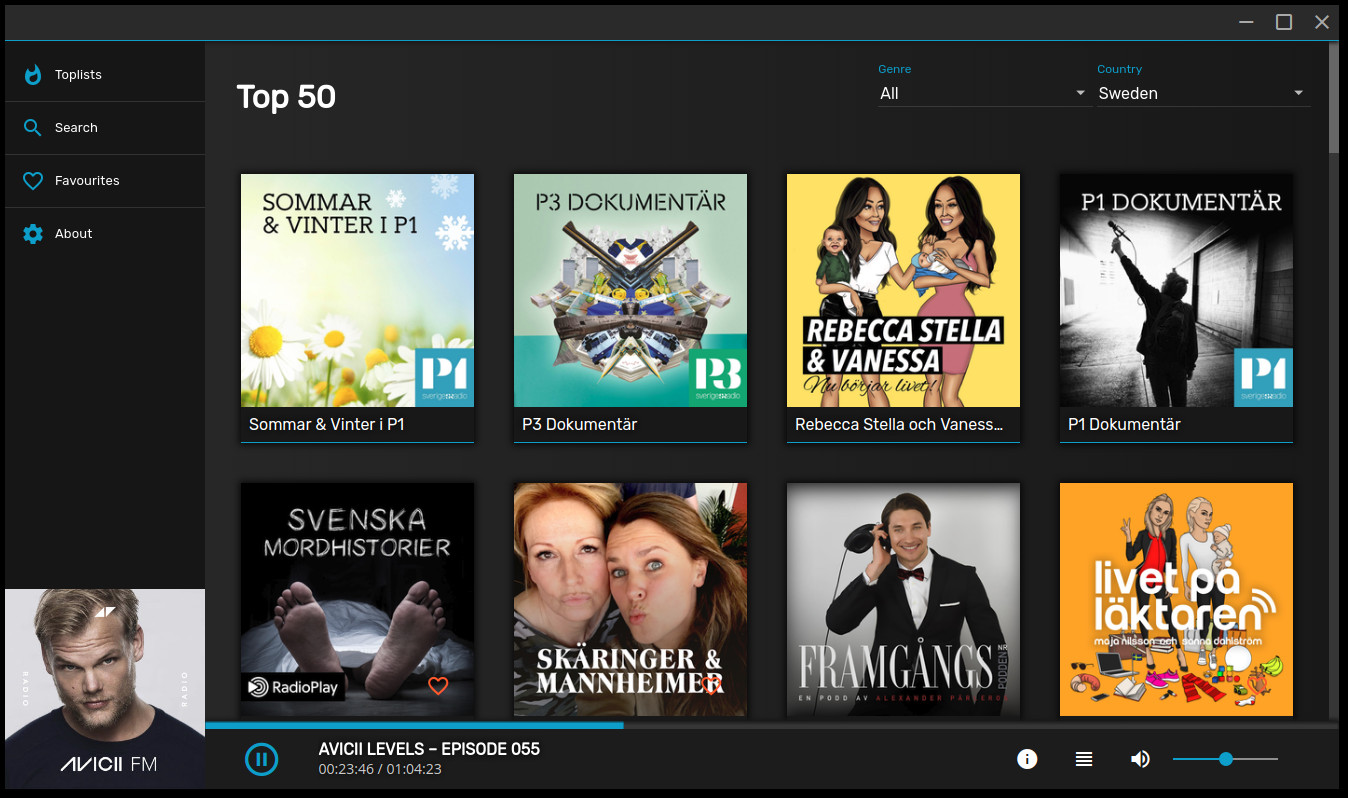Open the playlist queue icon

[x=1084, y=759]
